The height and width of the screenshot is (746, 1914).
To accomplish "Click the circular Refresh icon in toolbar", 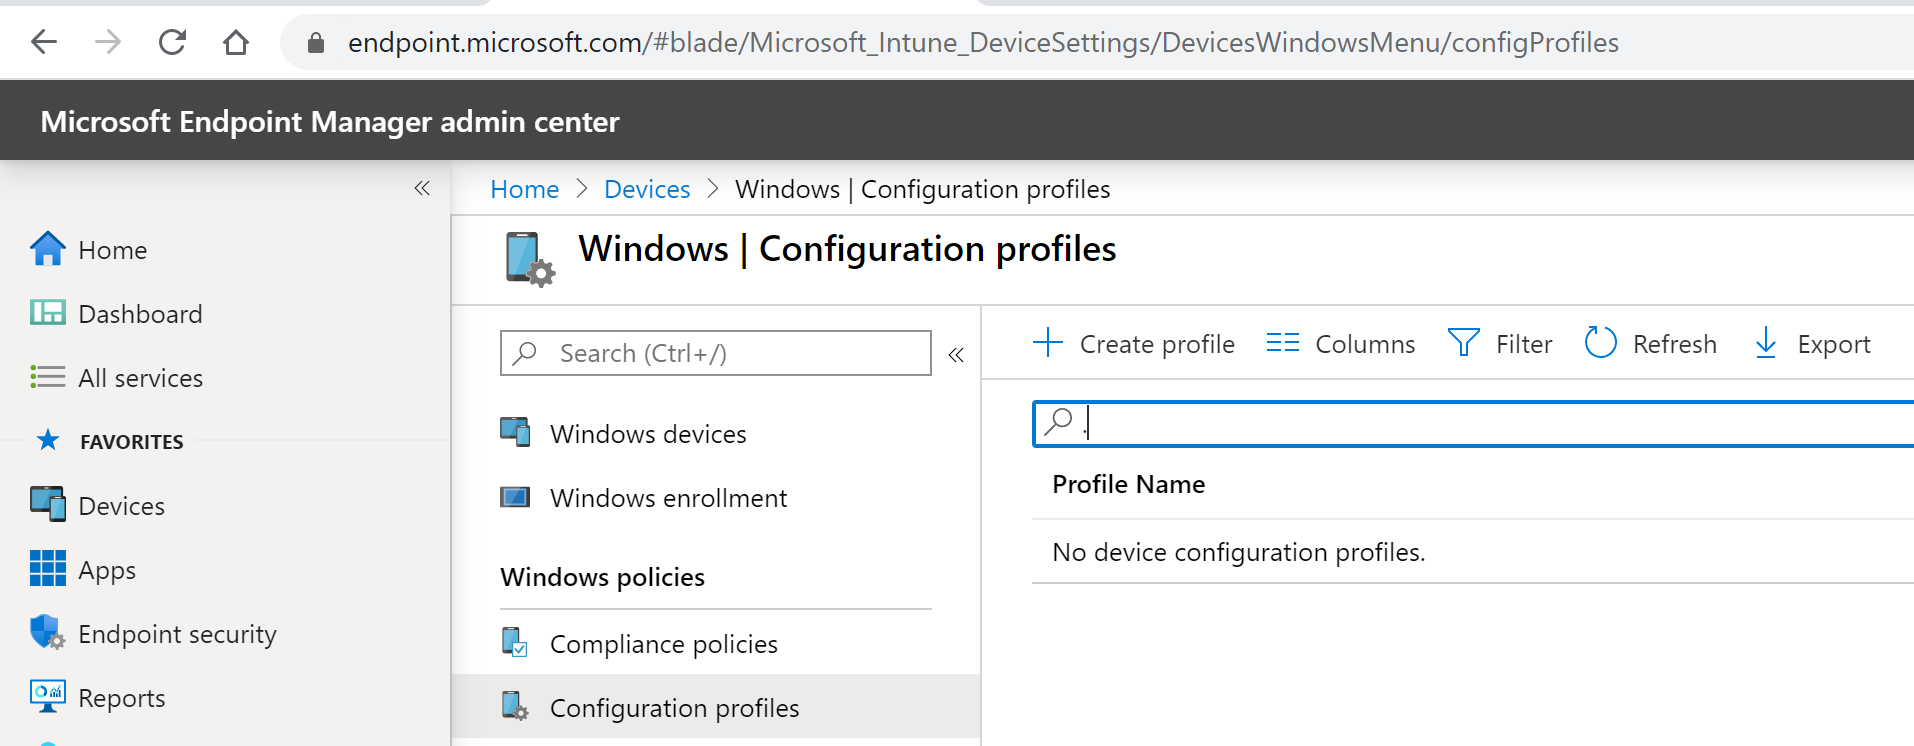I will 1600,342.
